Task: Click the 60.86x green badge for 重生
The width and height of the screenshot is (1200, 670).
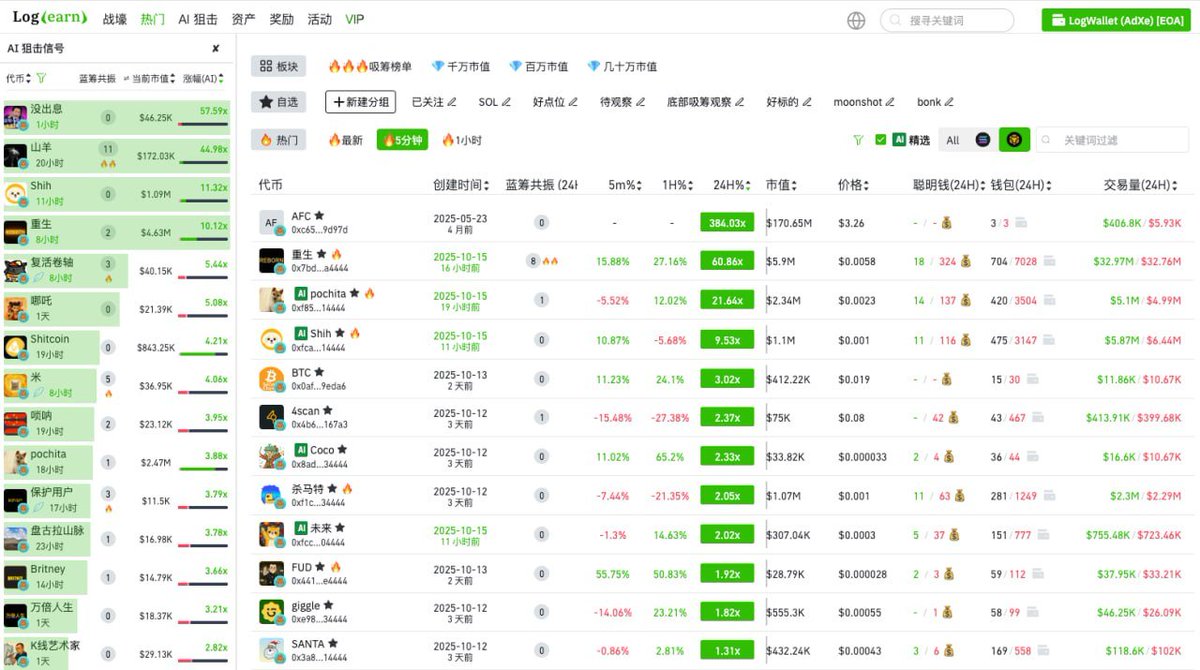Action: [727, 262]
